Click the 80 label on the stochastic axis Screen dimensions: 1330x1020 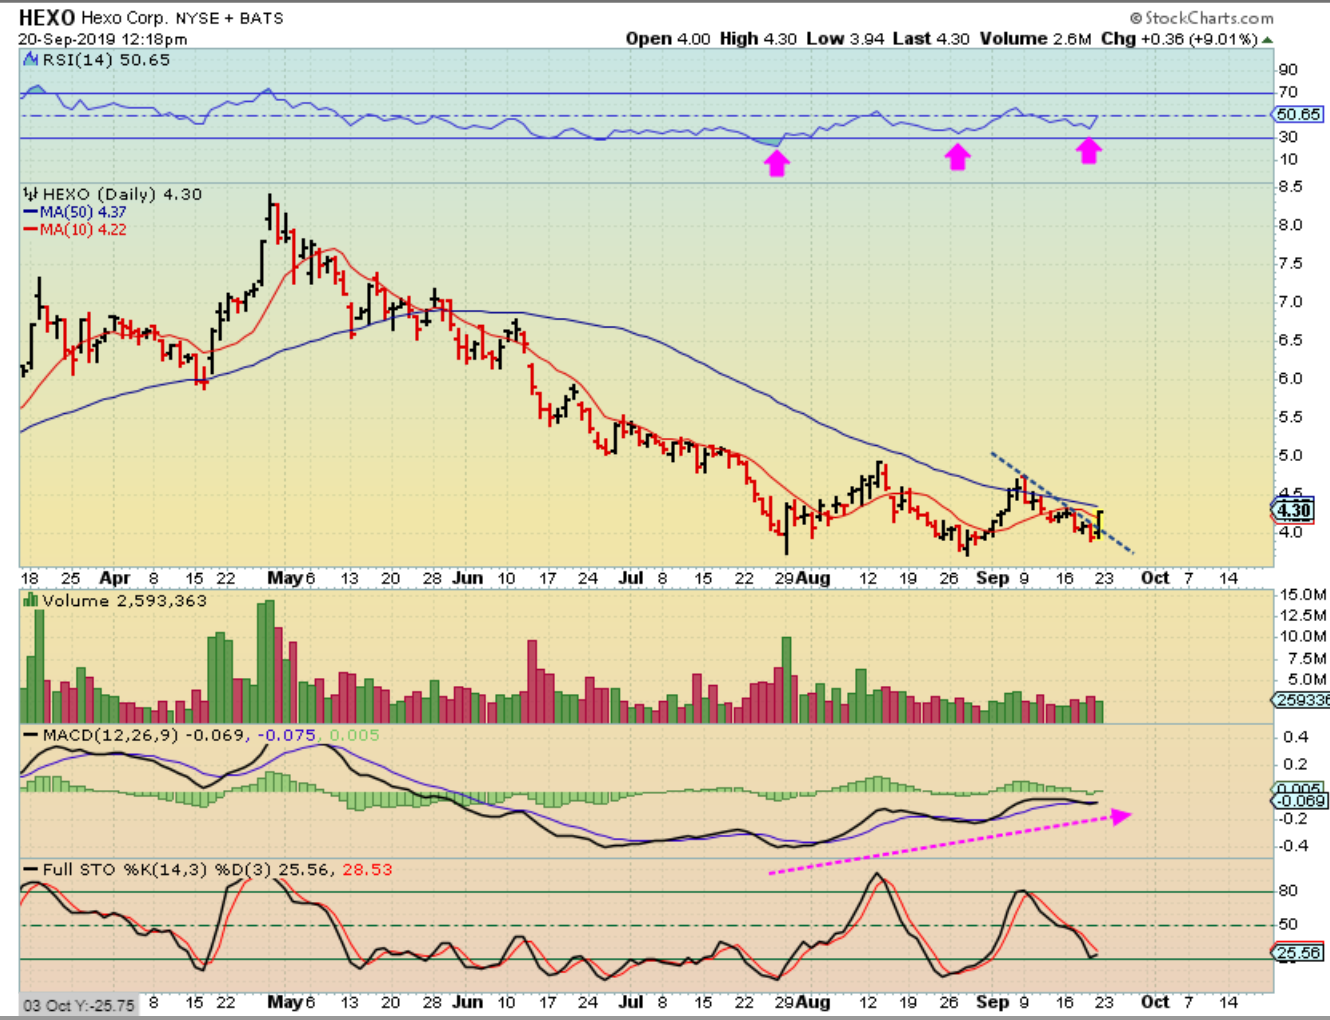click(x=1288, y=891)
